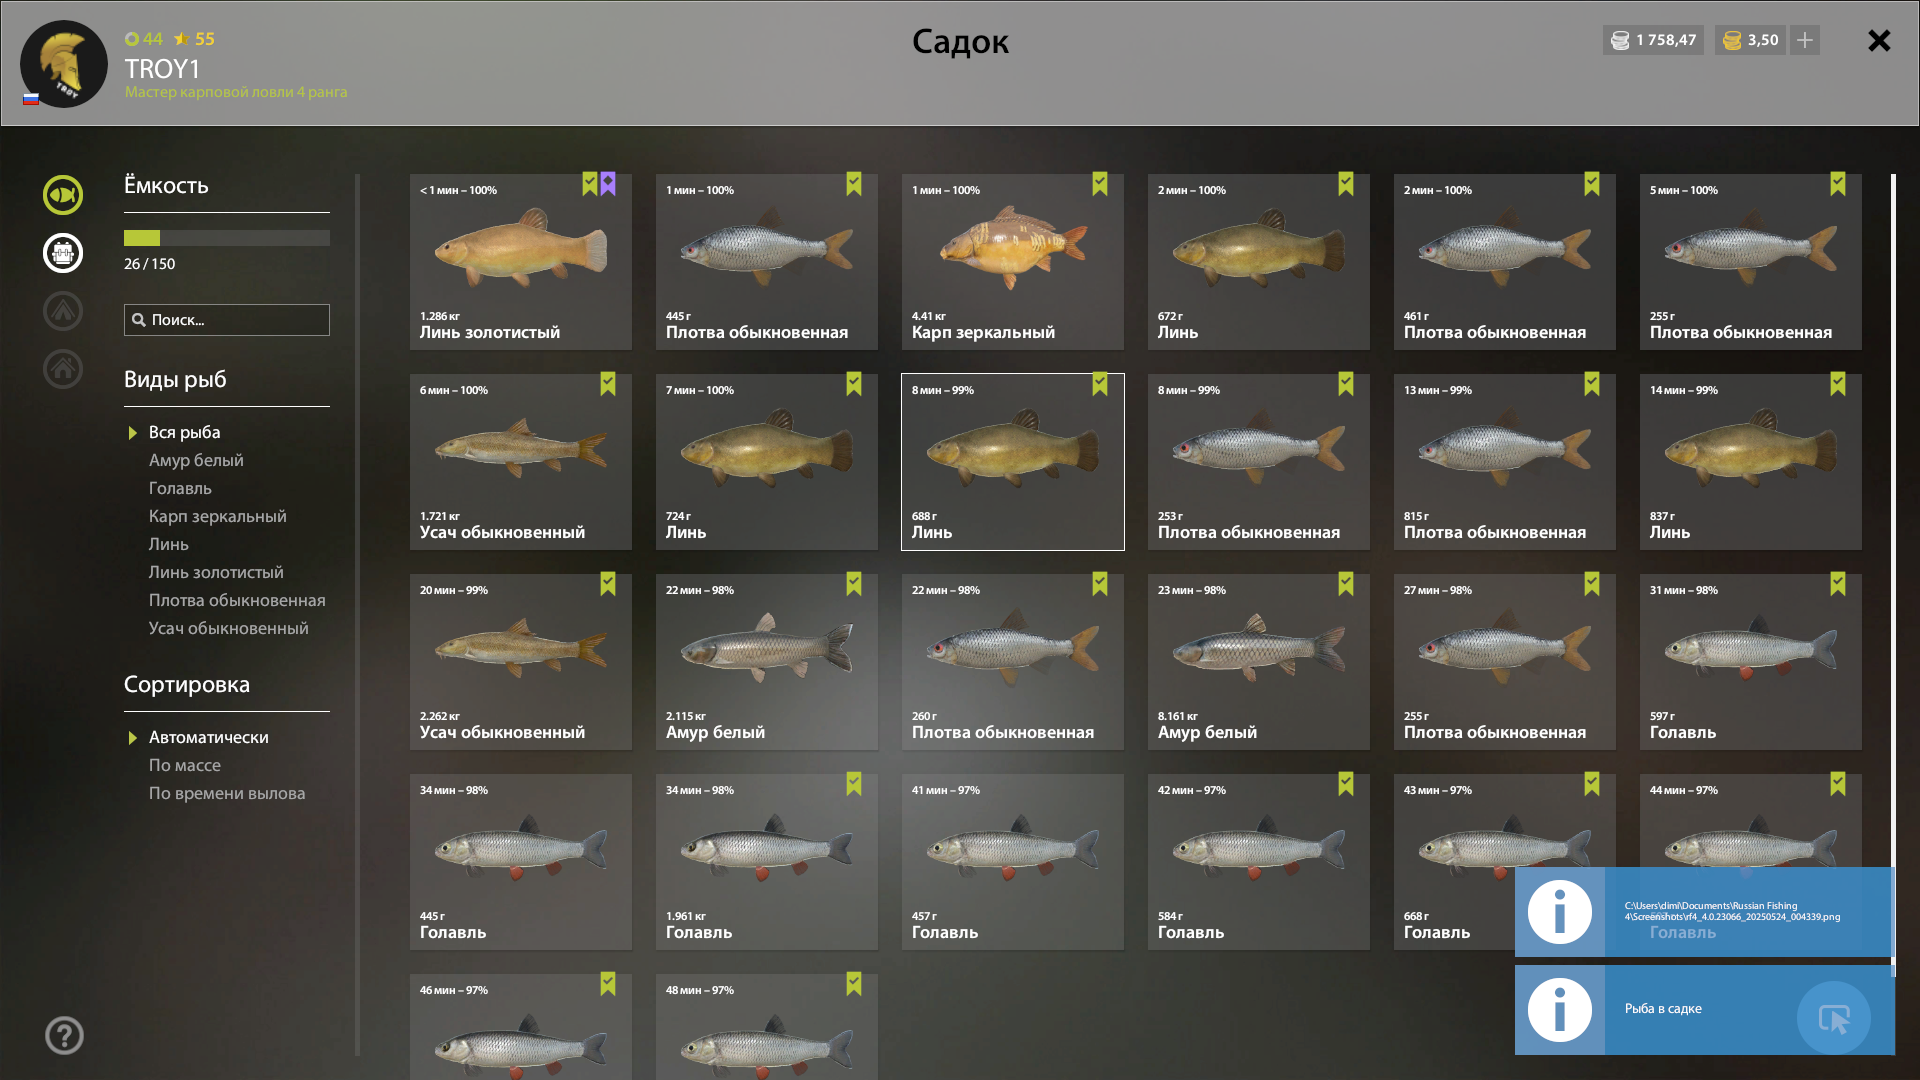Select the backpack storage icon in sidebar
1920x1080 pixels.
63,253
